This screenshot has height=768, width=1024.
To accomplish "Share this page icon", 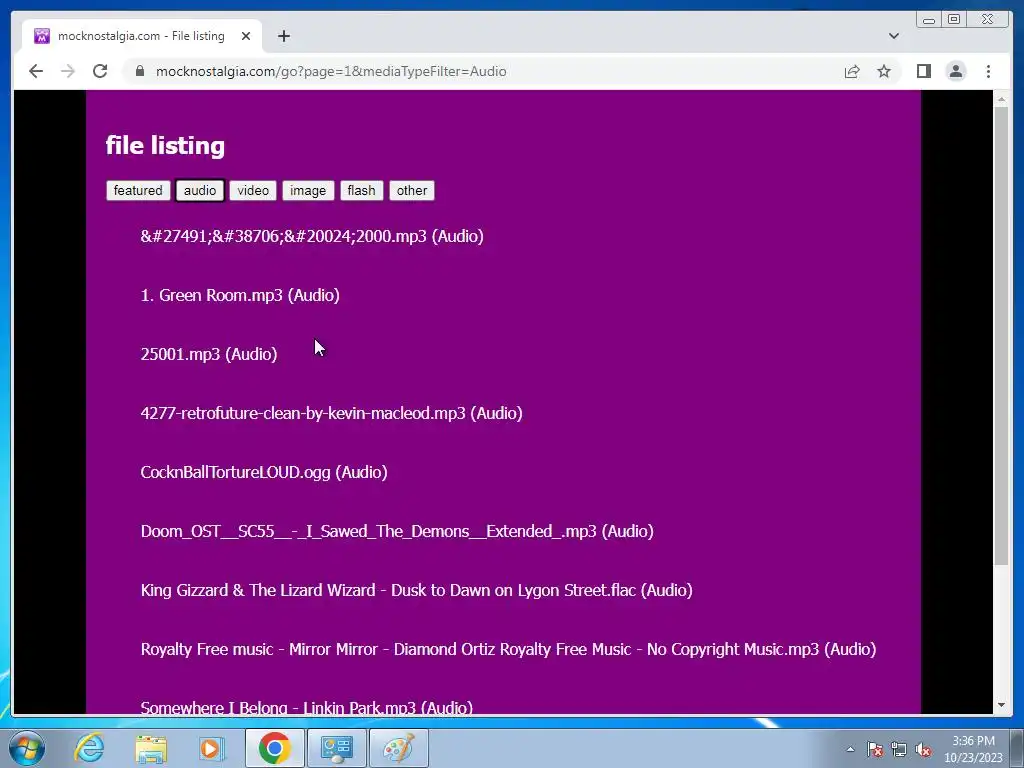I will point(852,71).
